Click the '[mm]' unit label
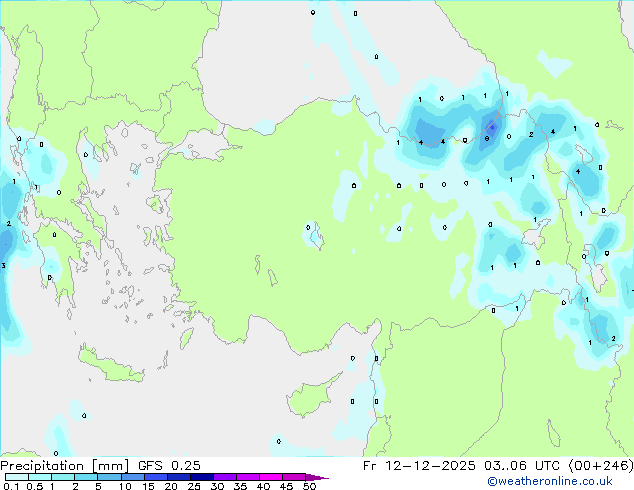Image resolution: width=634 pixels, height=490 pixels. tap(110, 466)
